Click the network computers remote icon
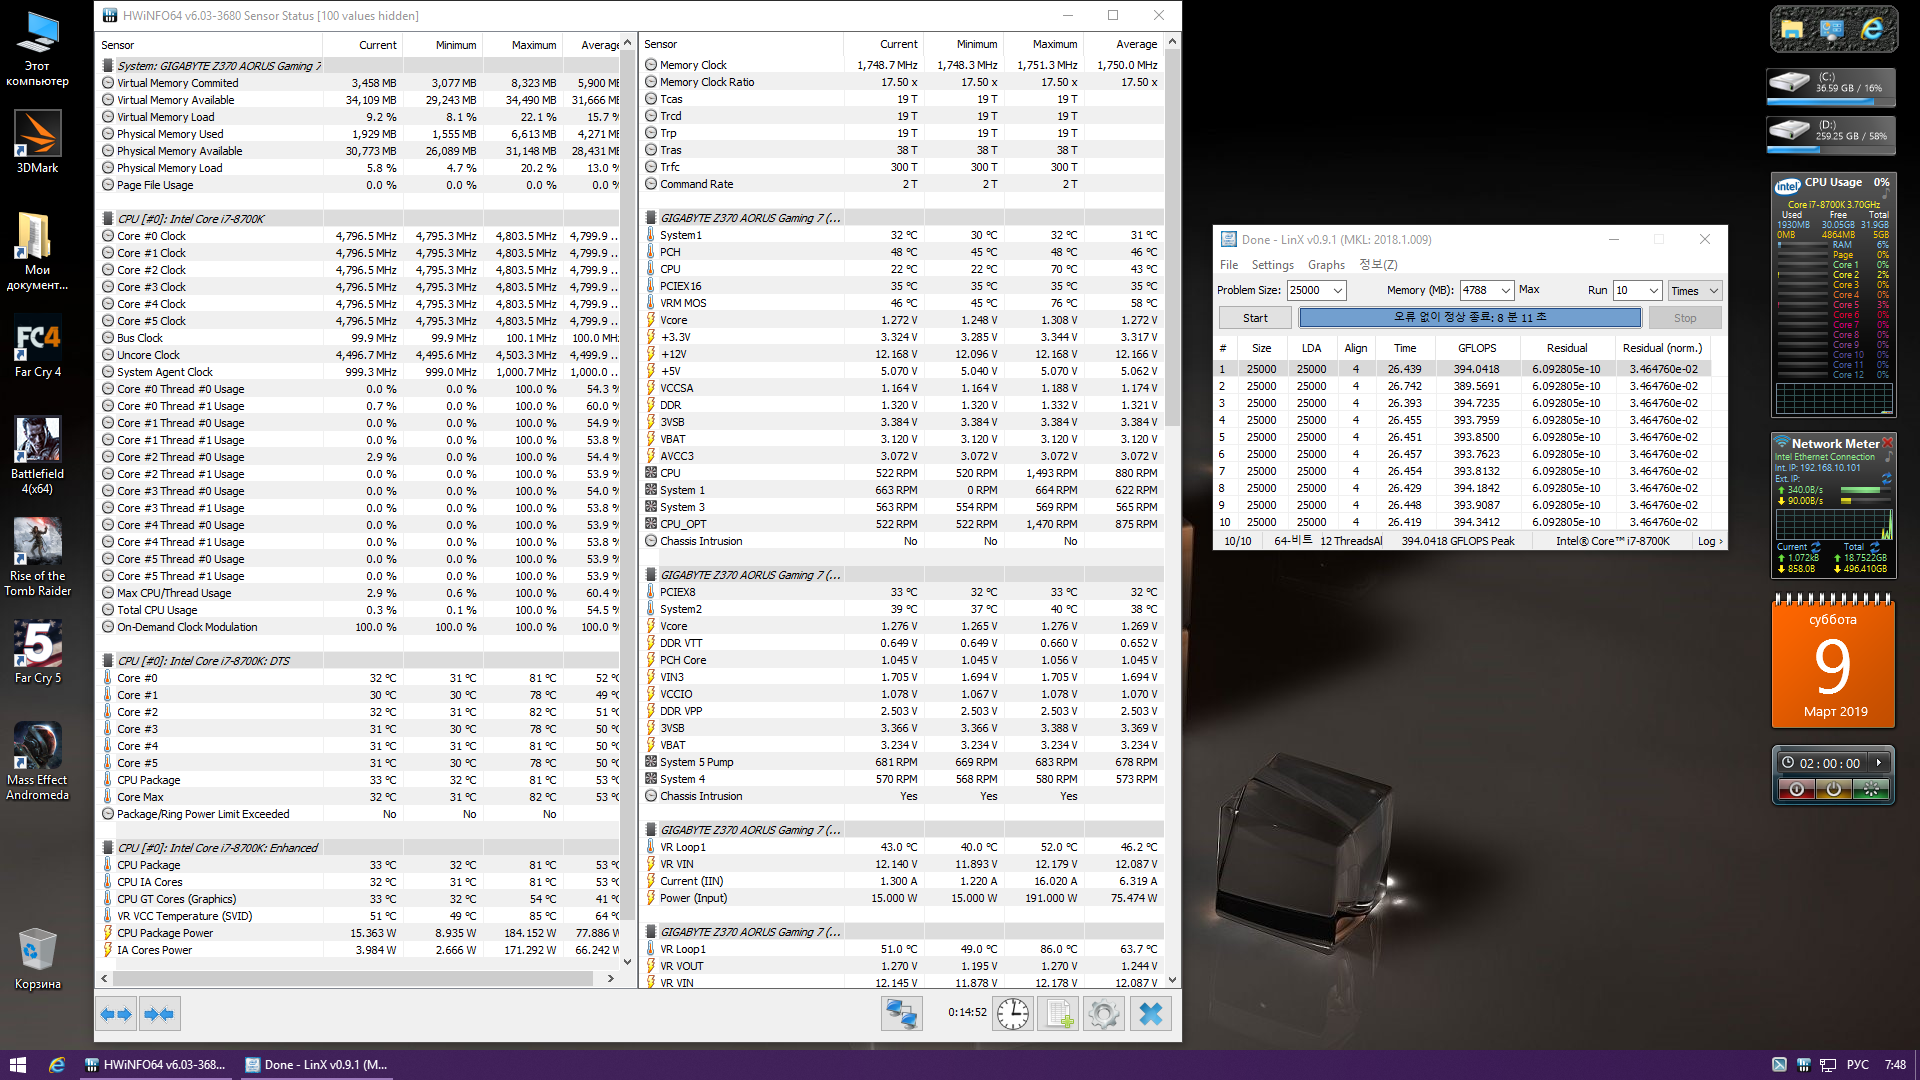Screen dimensions: 1920x1080 click(900, 1014)
